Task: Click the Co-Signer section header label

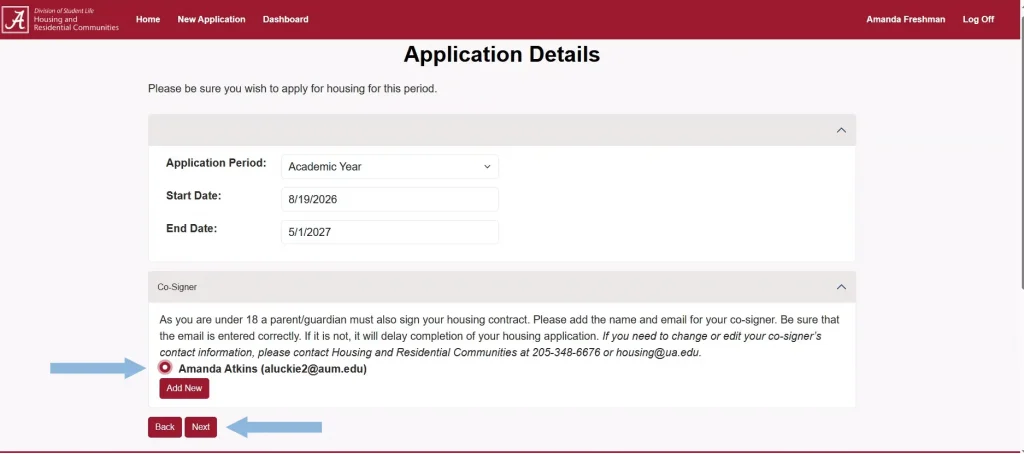Action: [177, 287]
